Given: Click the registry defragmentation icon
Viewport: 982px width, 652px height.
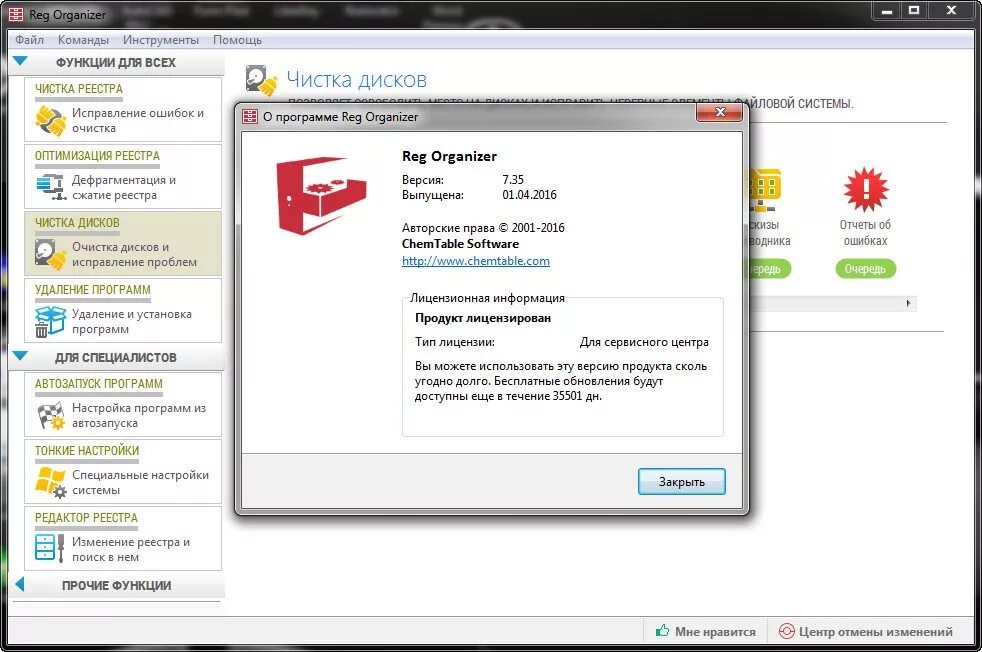Looking at the screenshot, I should pyautogui.click(x=50, y=187).
